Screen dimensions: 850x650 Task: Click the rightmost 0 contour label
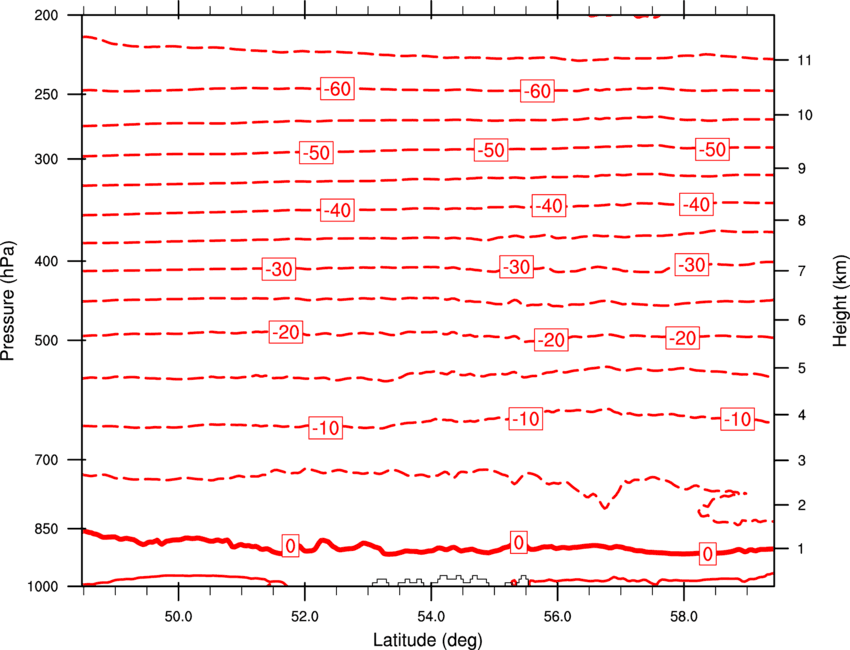[707, 554]
